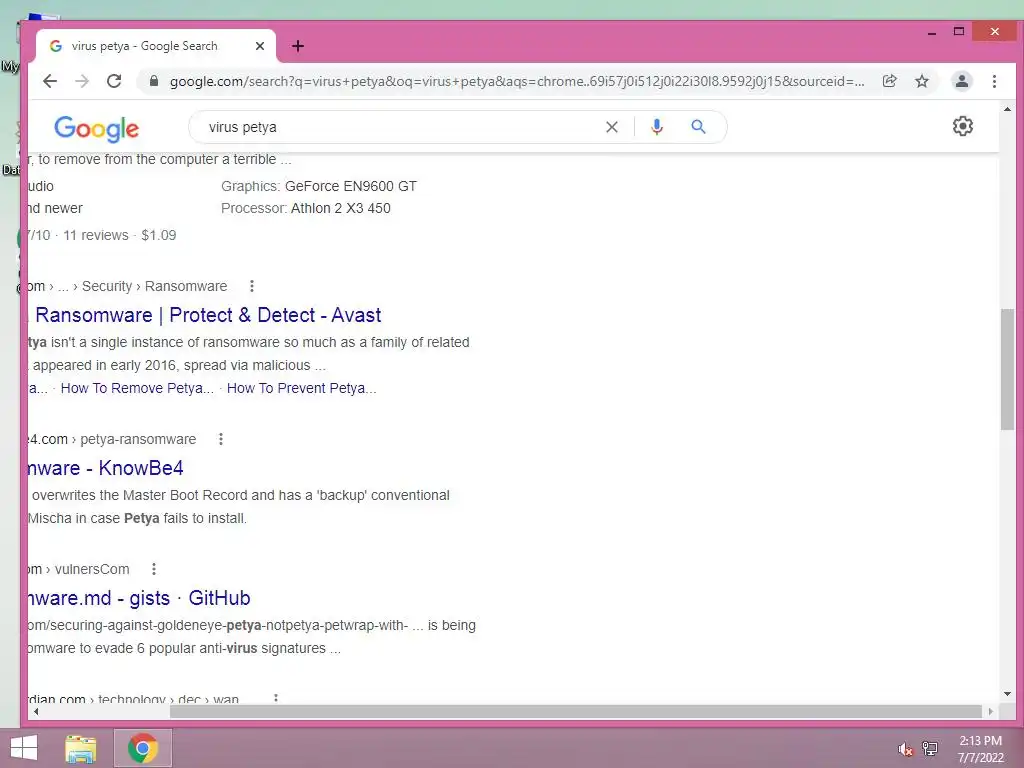Open the gists GitHub result
The image size is (1024, 768).
click(140, 598)
